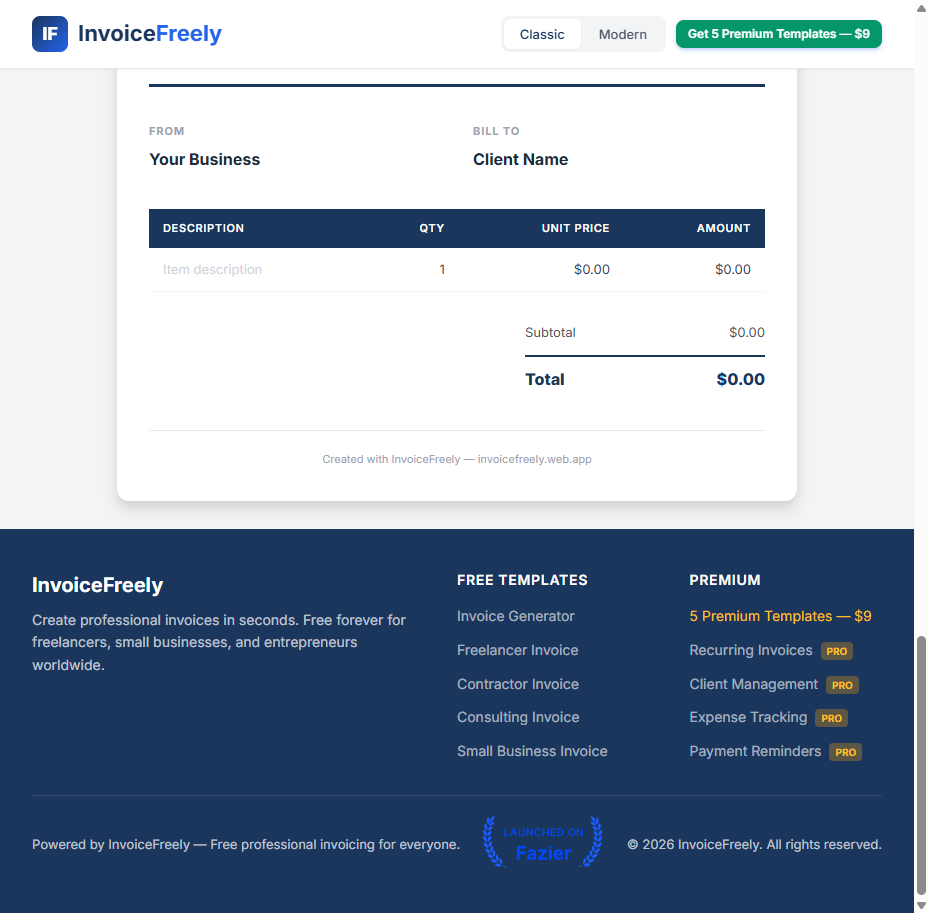Switch to the Classic template tab

pos(542,34)
